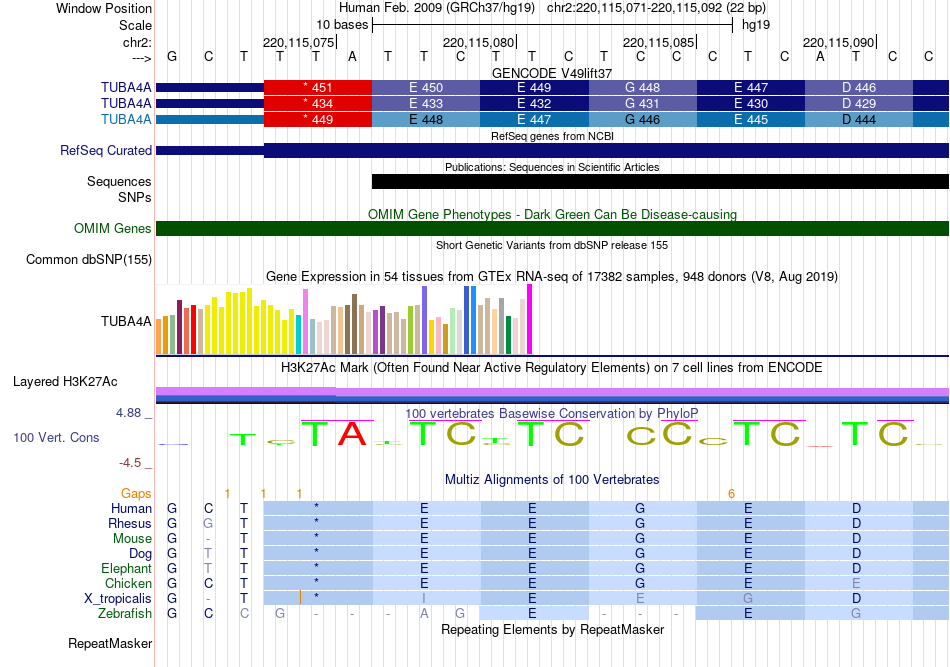Image resolution: width=950 pixels, height=667 pixels.
Task: Select the light blue codon box E 448
Action: 426,119
